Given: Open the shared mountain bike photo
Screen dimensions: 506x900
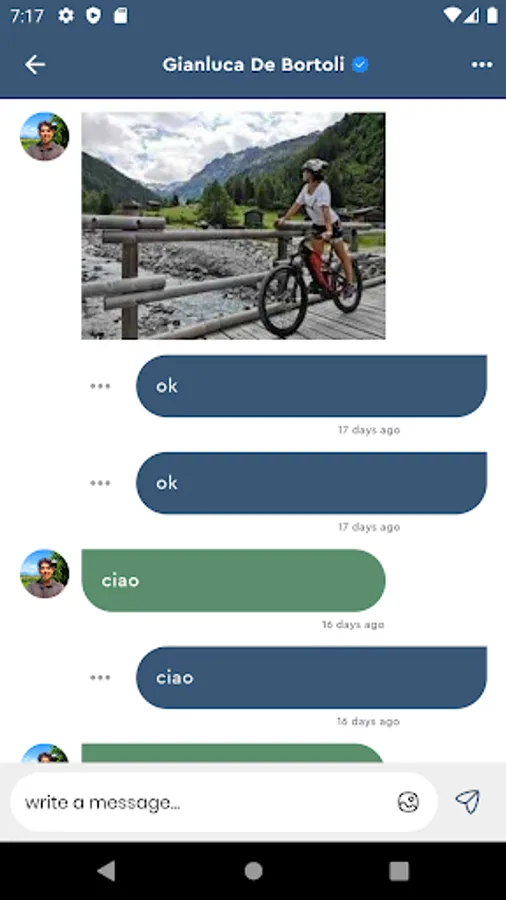Looking at the screenshot, I should click(x=233, y=226).
